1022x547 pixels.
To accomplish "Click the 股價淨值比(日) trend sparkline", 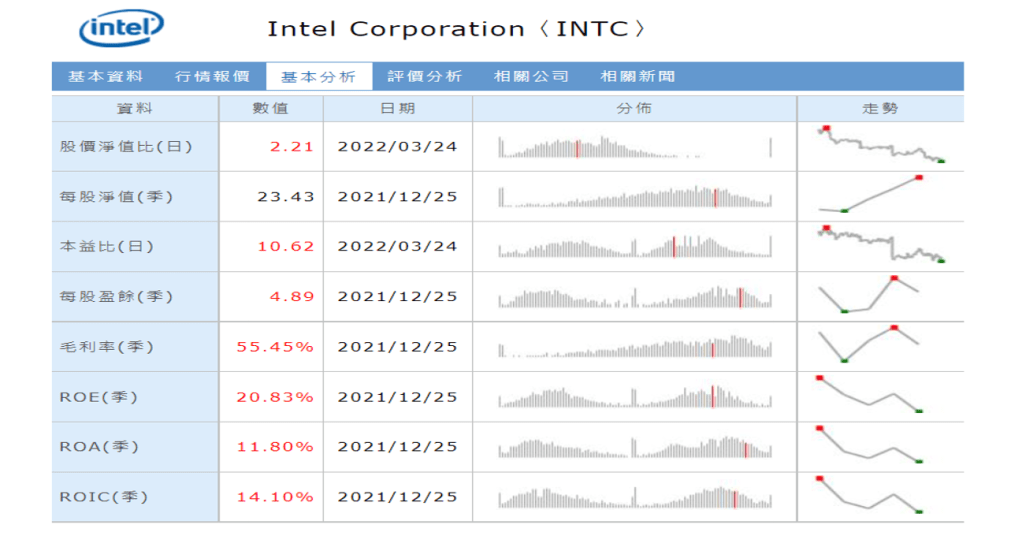I will 880,146.
